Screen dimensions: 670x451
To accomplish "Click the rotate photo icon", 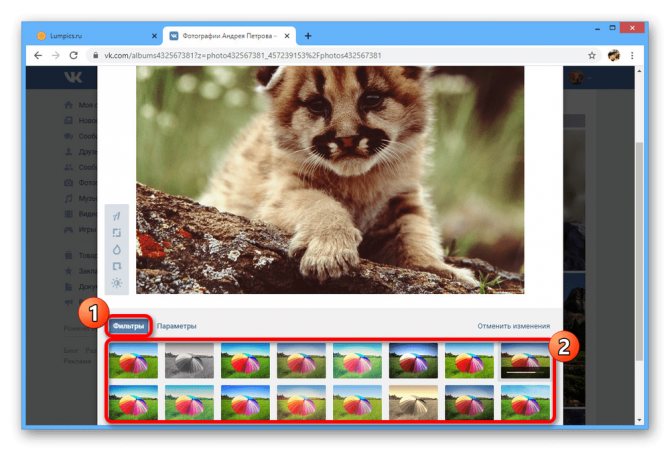I will tap(117, 266).
